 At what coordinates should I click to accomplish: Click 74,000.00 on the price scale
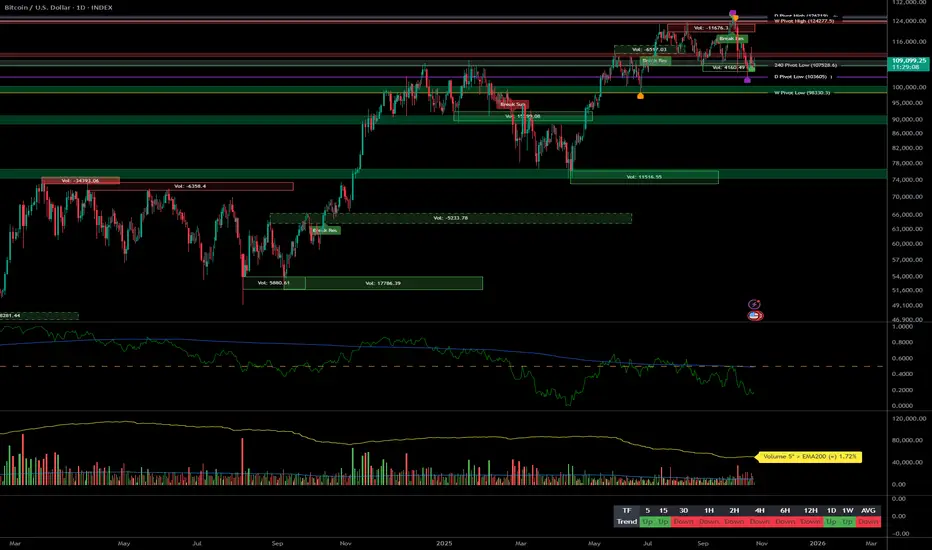908,180
